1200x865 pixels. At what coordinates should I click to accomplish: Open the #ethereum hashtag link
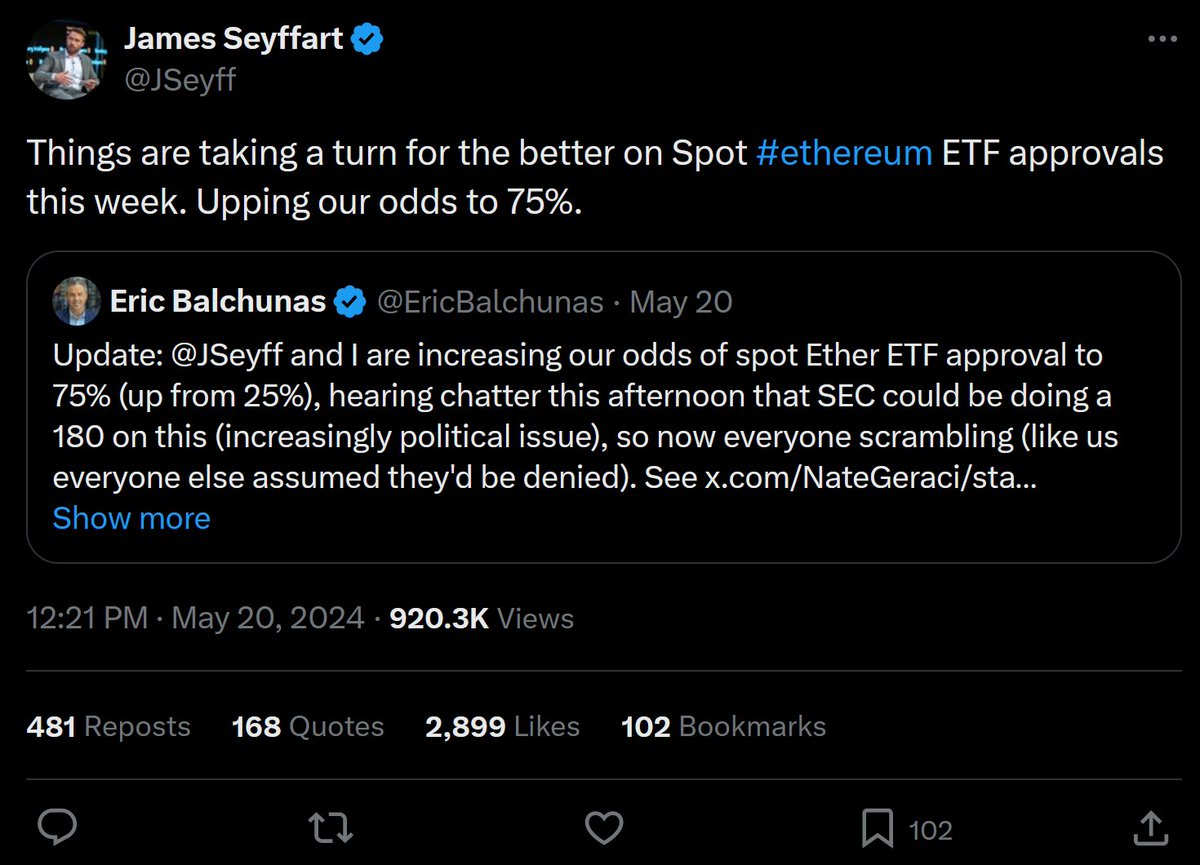pyautogui.click(x=845, y=153)
